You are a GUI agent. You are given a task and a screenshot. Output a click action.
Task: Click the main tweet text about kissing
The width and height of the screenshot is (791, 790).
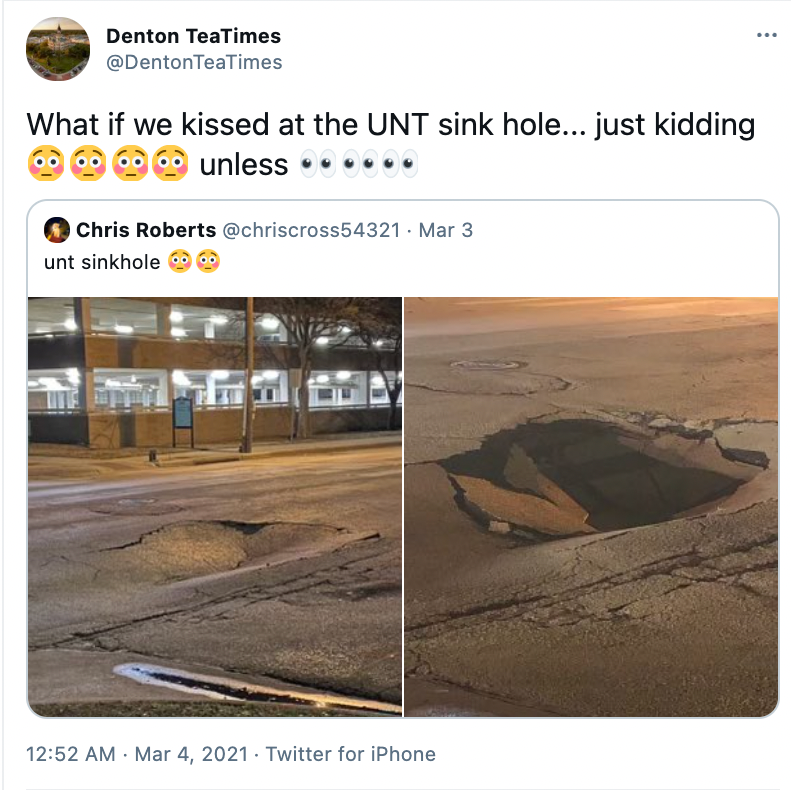pyautogui.click(x=390, y=125)
